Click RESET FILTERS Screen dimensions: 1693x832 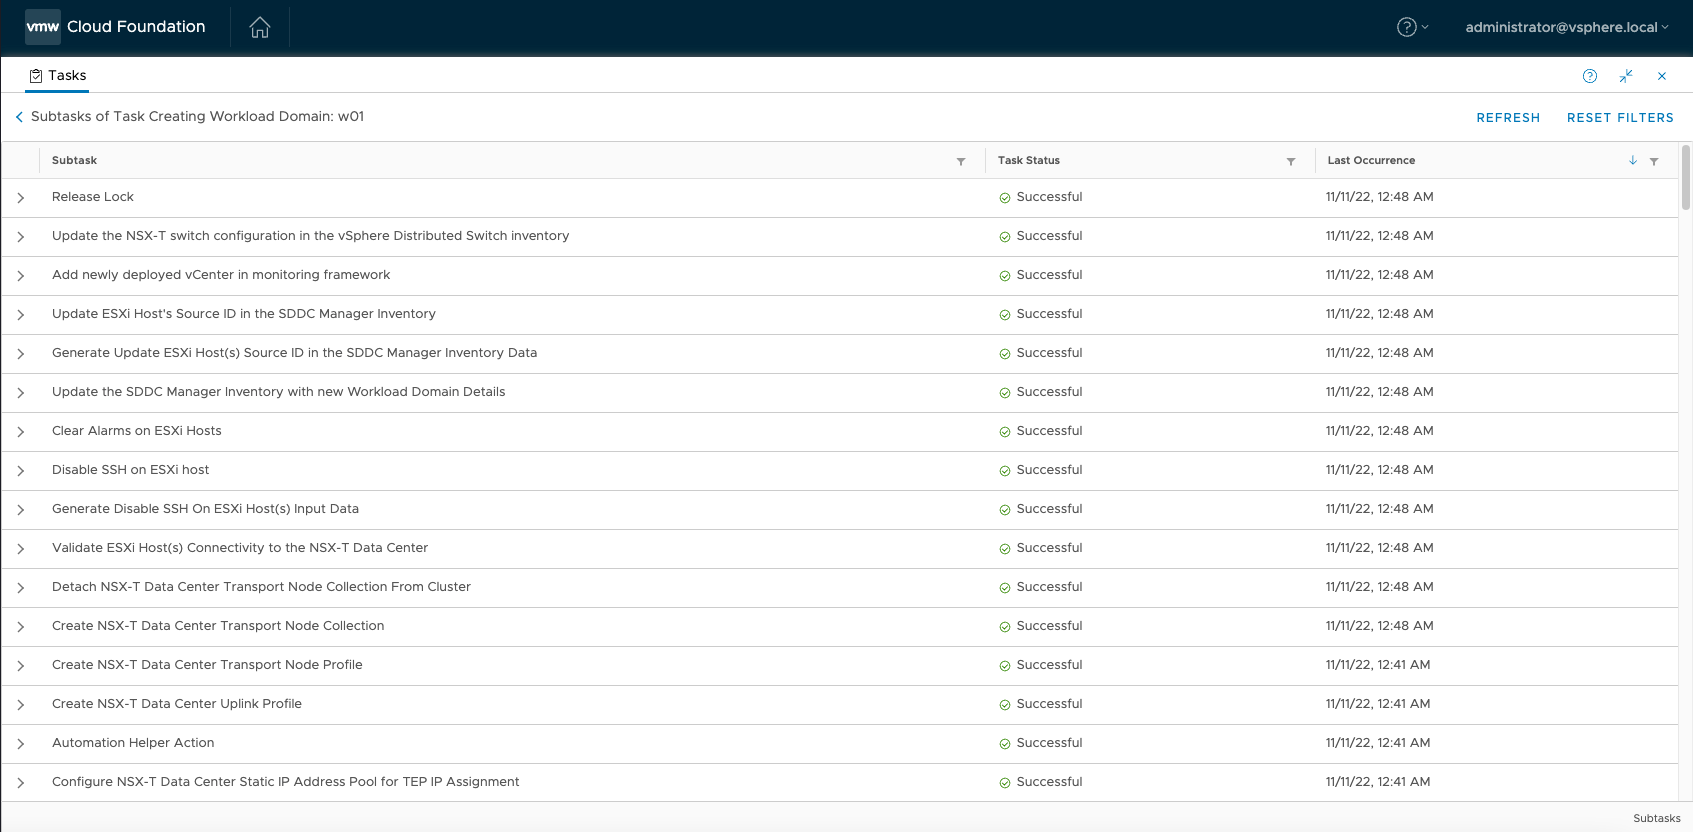coord(1620,118)
